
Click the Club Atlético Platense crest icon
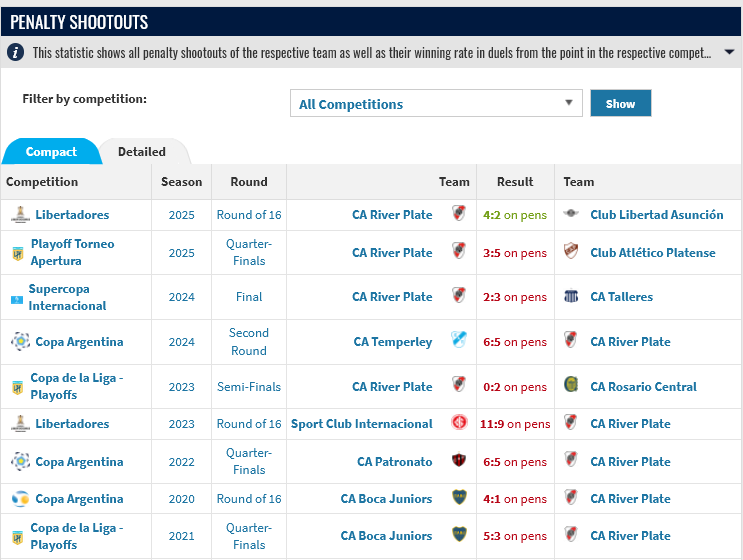[x=571, y=251]
